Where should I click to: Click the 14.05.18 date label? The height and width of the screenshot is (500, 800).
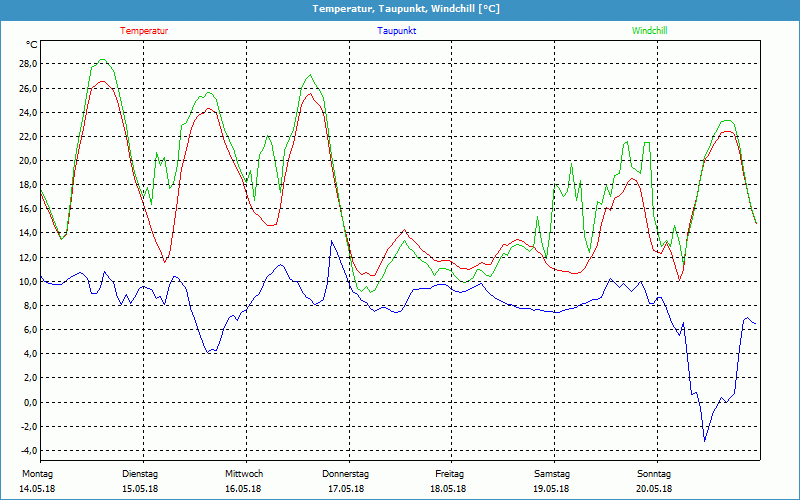coord(37,489)
